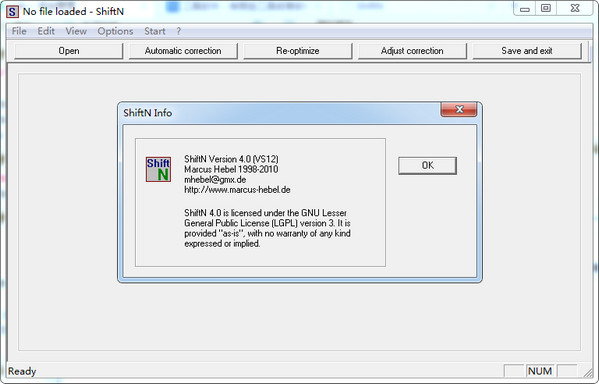Click the LGPL license paragraph text
599x384 pixels.
(267, 228)
